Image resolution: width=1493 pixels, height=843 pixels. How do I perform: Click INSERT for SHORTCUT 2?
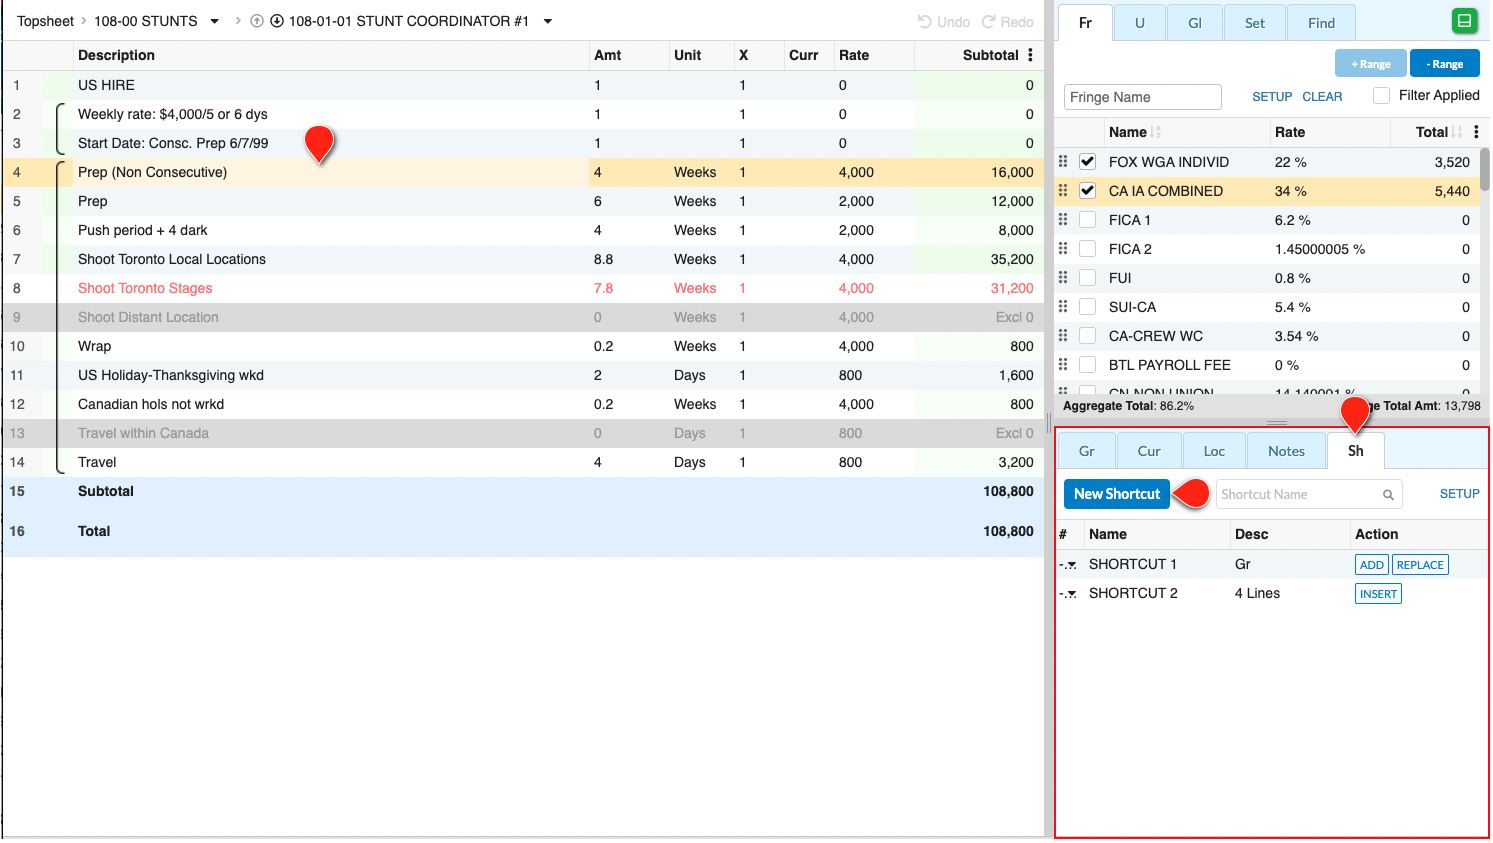click(1378, 594)
